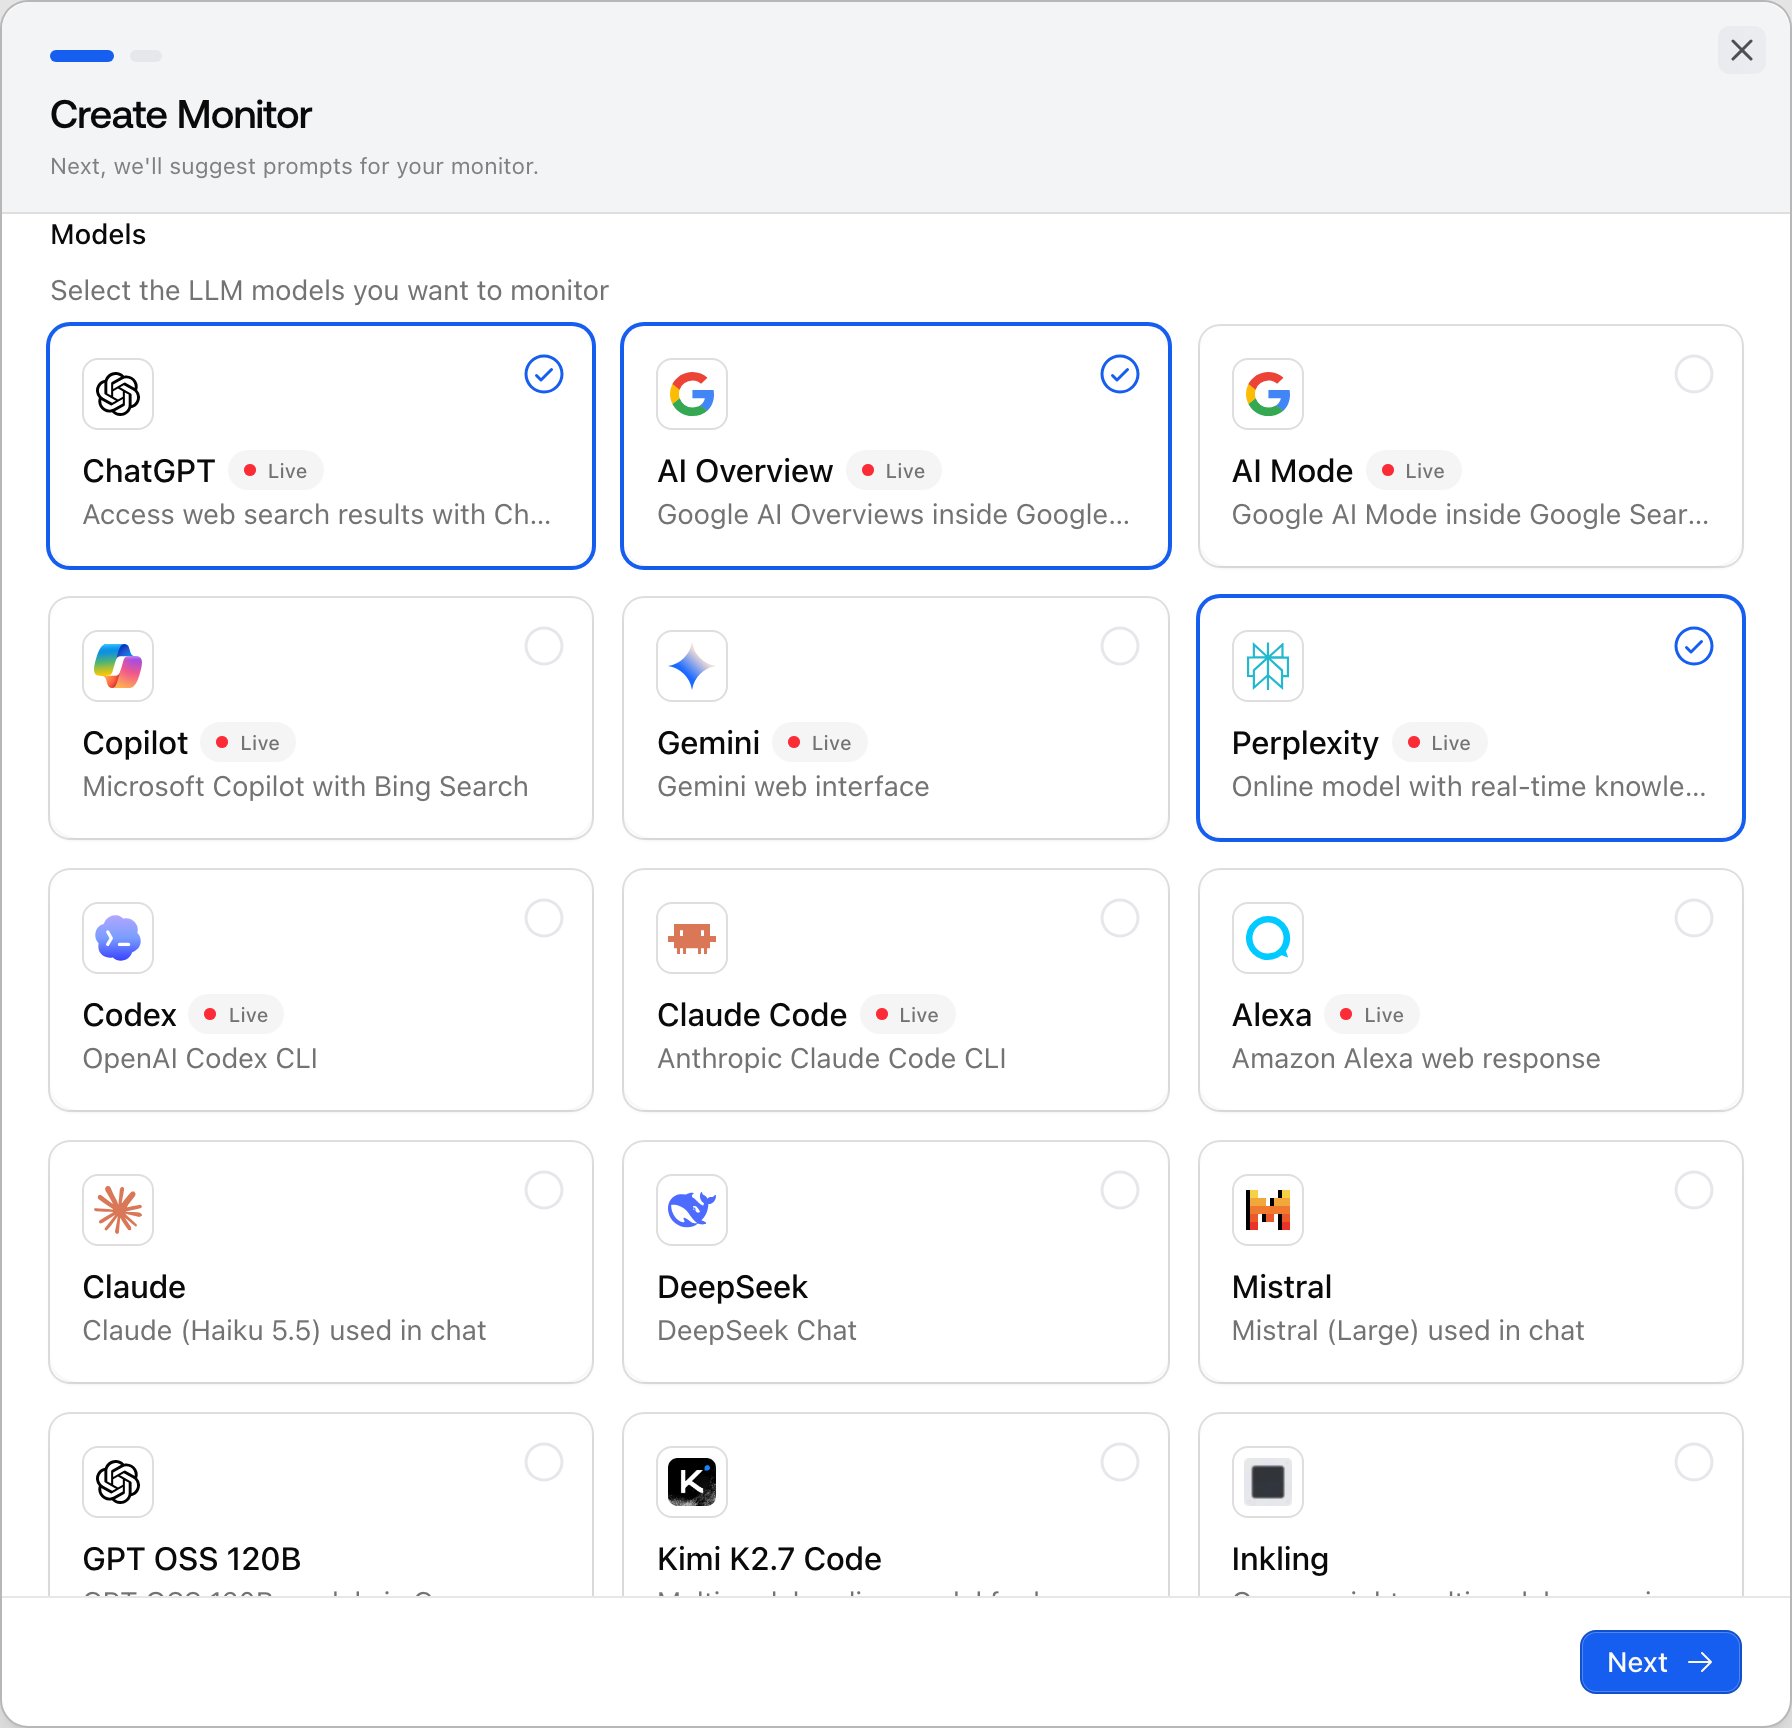Click 'Mistral (Large) used in chat' text
The width and height of the screenshot is (1792, 1728).
click(x=1408, y=1331)
